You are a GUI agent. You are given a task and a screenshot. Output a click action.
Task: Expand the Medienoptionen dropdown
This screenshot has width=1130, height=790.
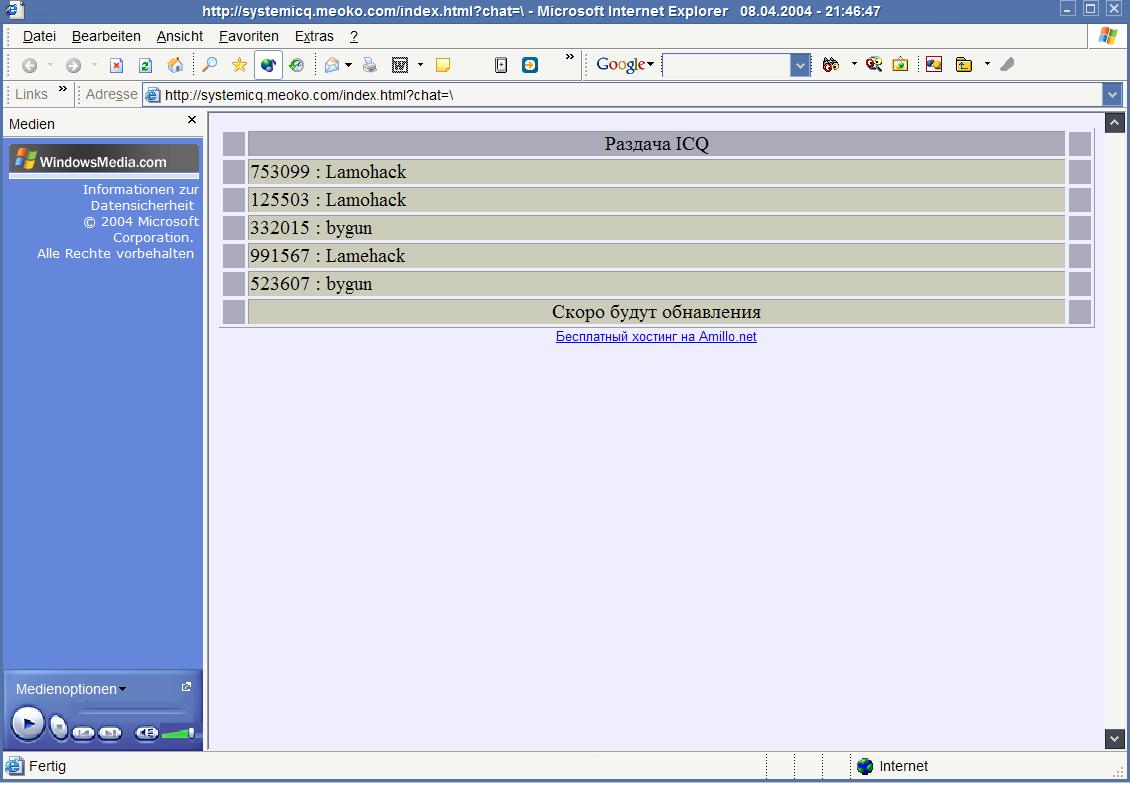pyautogui.click(x=71, y=689)
